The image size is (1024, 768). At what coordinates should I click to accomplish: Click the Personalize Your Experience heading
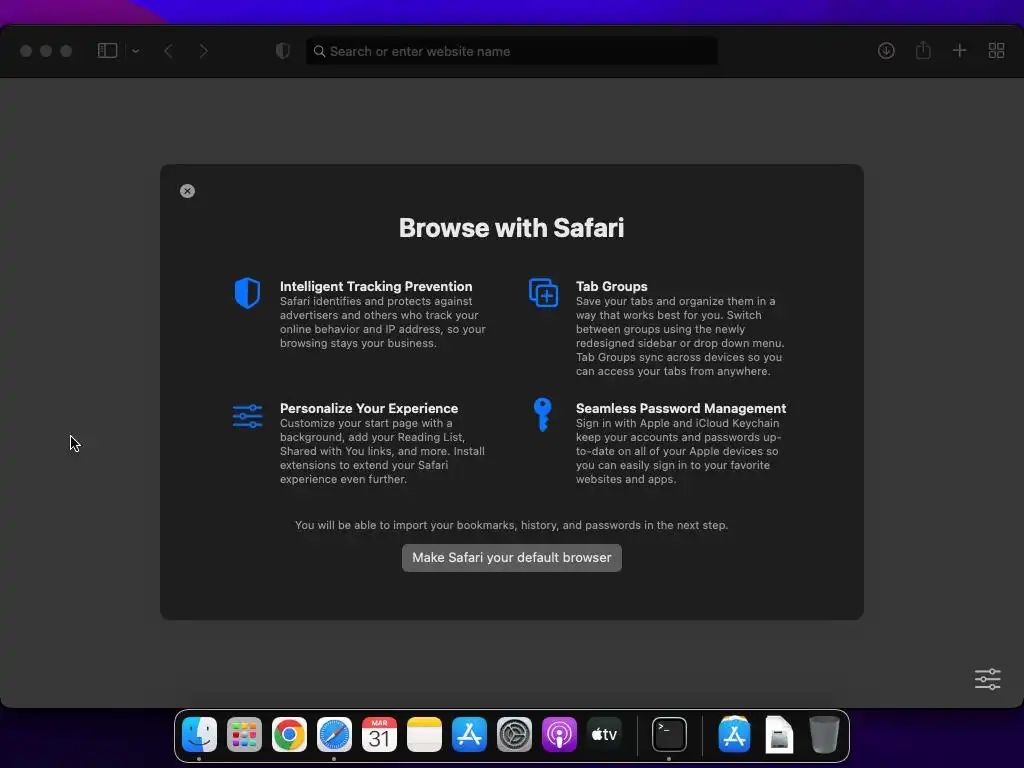(x=369, y=408)
